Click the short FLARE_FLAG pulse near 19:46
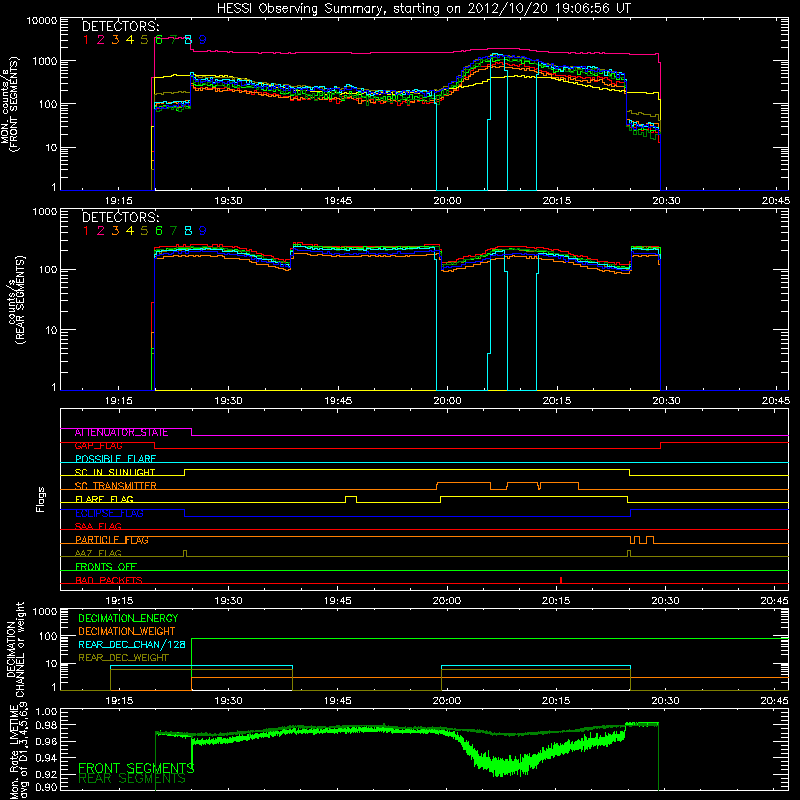Image resolution: width=800 pixels, height=800 pixels. [351, 499]
